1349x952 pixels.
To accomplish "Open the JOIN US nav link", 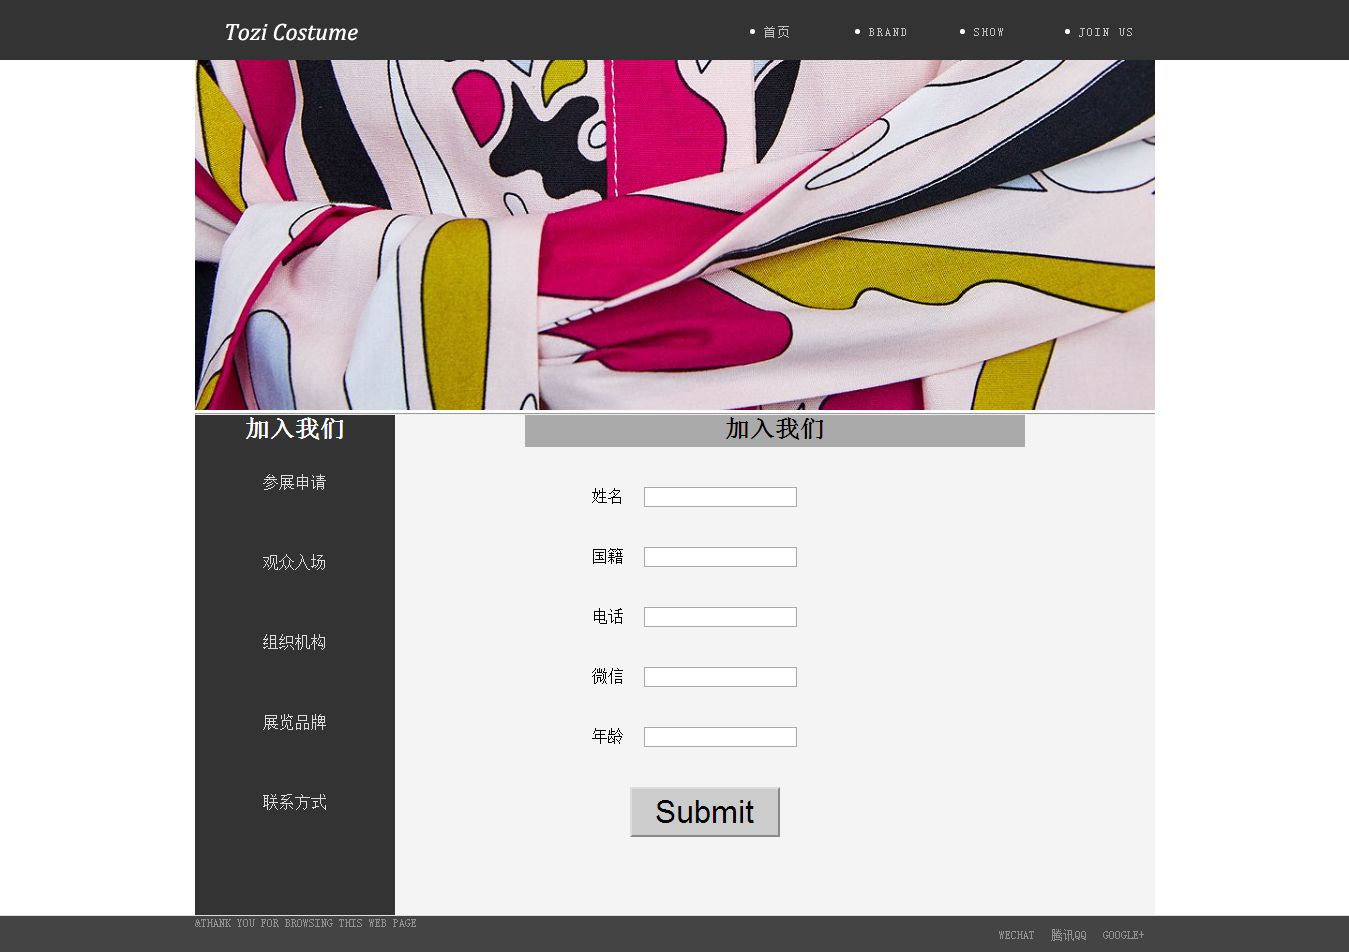I will (1105, 32).
